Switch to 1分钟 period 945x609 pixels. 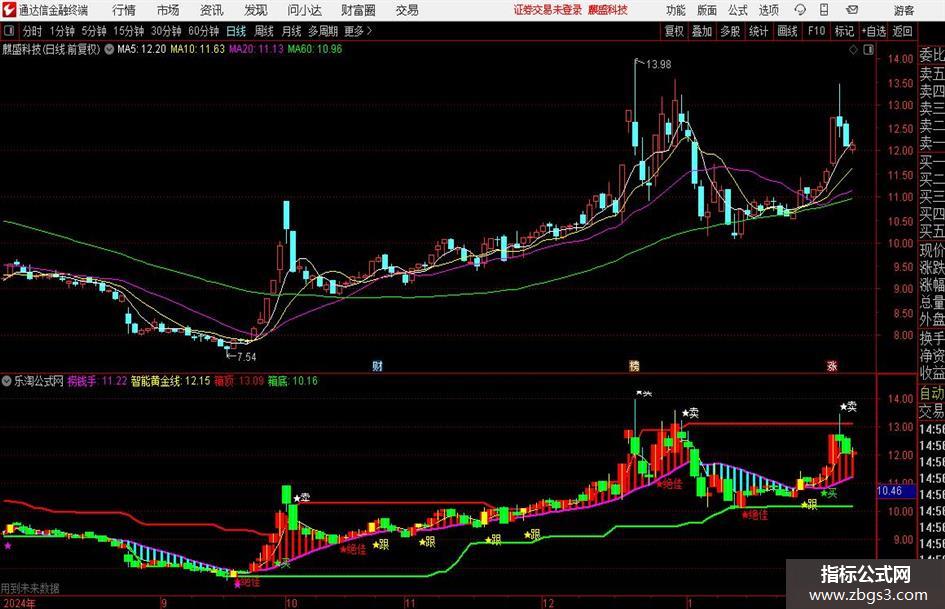[x=62, y=31]
